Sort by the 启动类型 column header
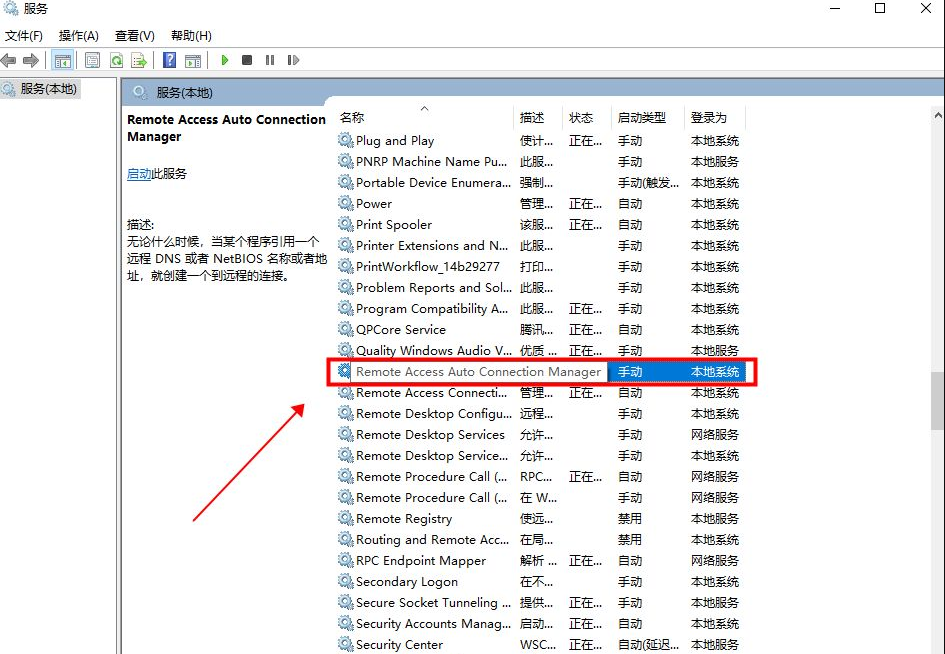The height and width of the screenshot is (654, 945). [x=642, y=118]
